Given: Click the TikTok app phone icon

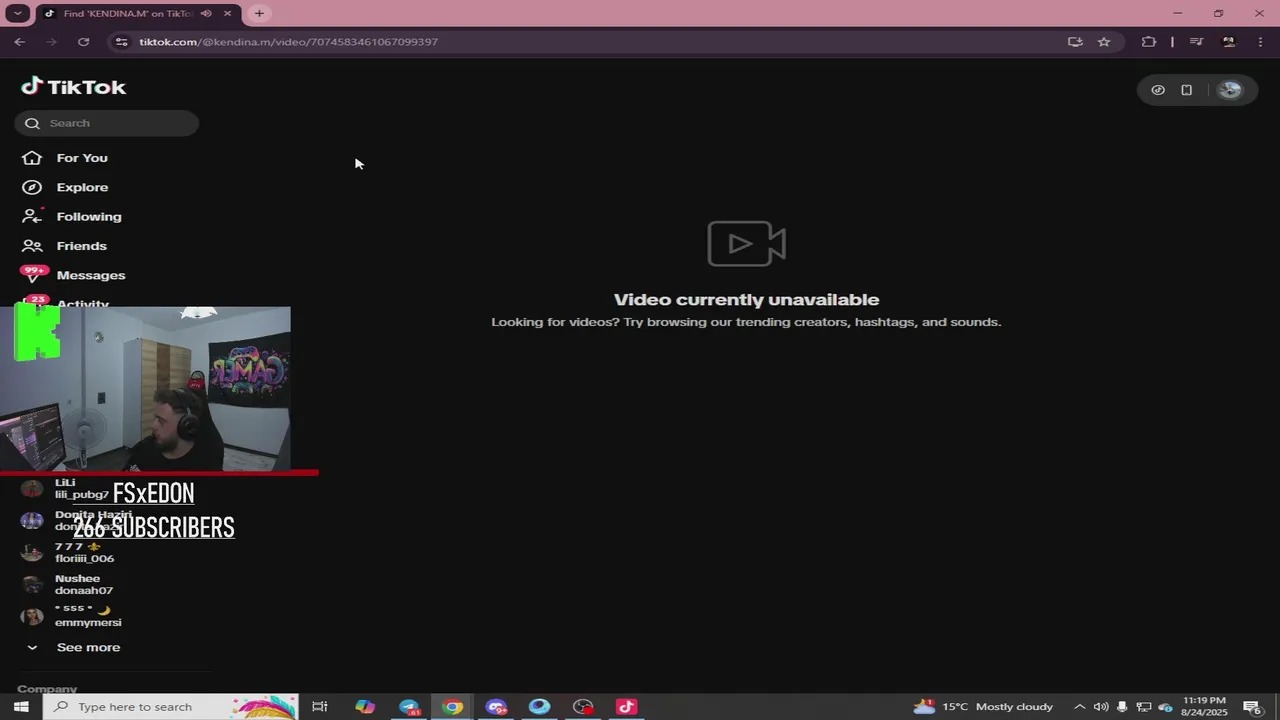Looking at the screenshot, I should coord(1186,90).
